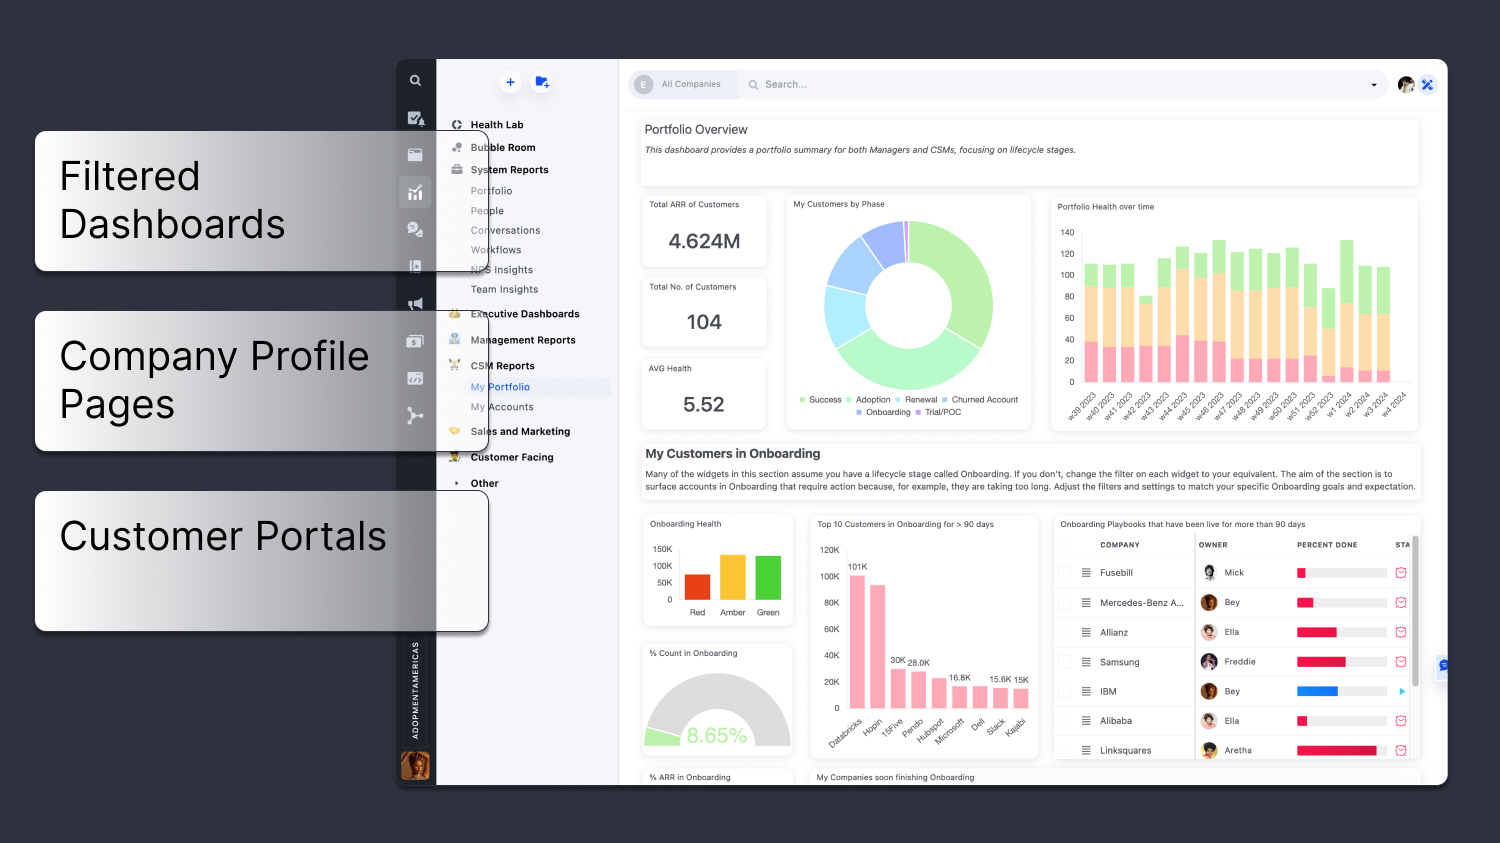Open the search bar dropdown arrow
This screenshot has height=843, width=1500.
pos(1374,84)
